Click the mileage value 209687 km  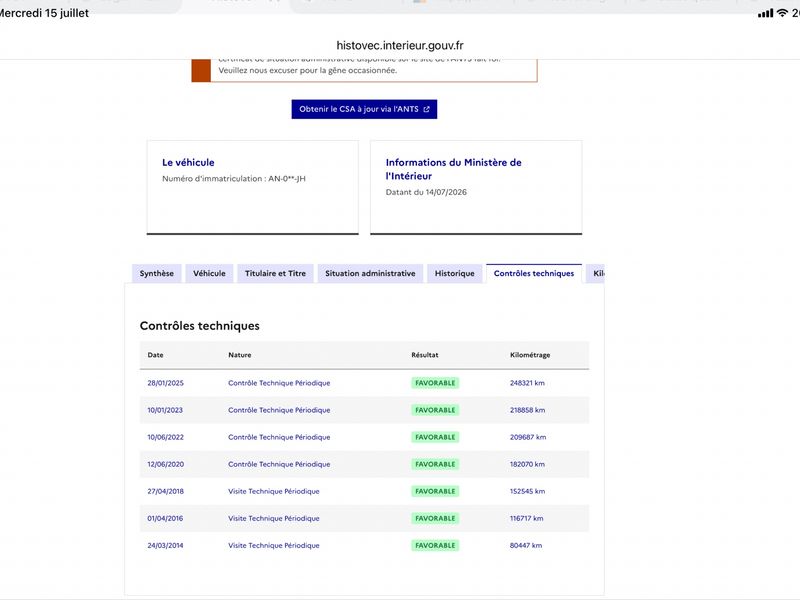click(x=528, y=437)
